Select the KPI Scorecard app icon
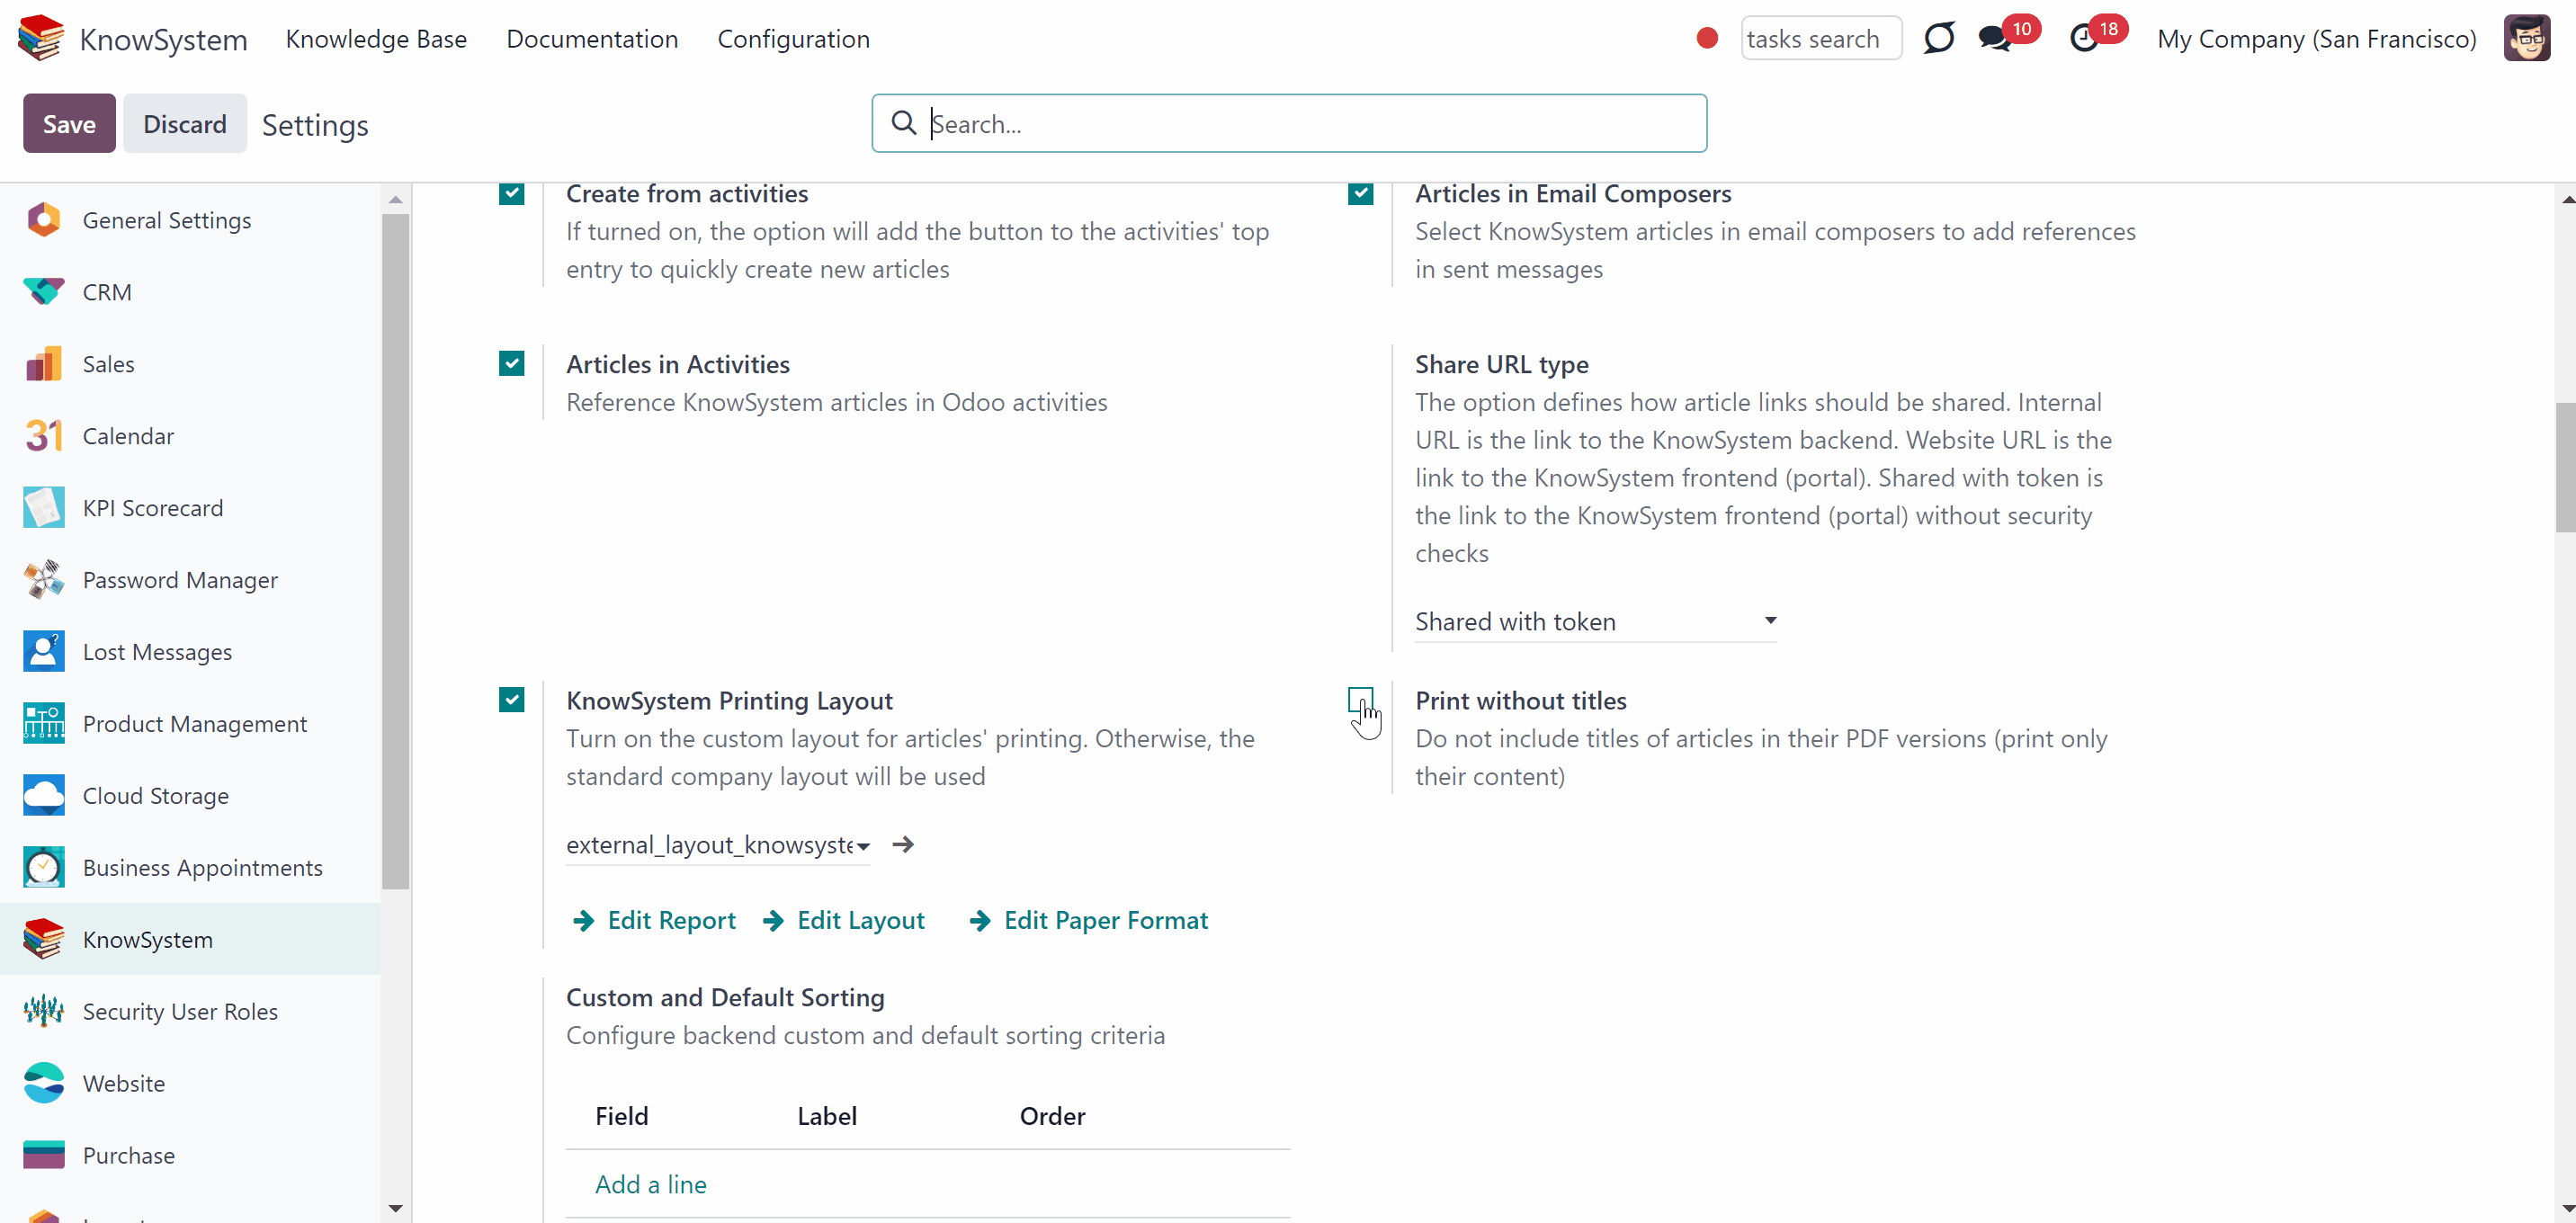Viewport: 2576px width, 1223px height. [44, 508]
